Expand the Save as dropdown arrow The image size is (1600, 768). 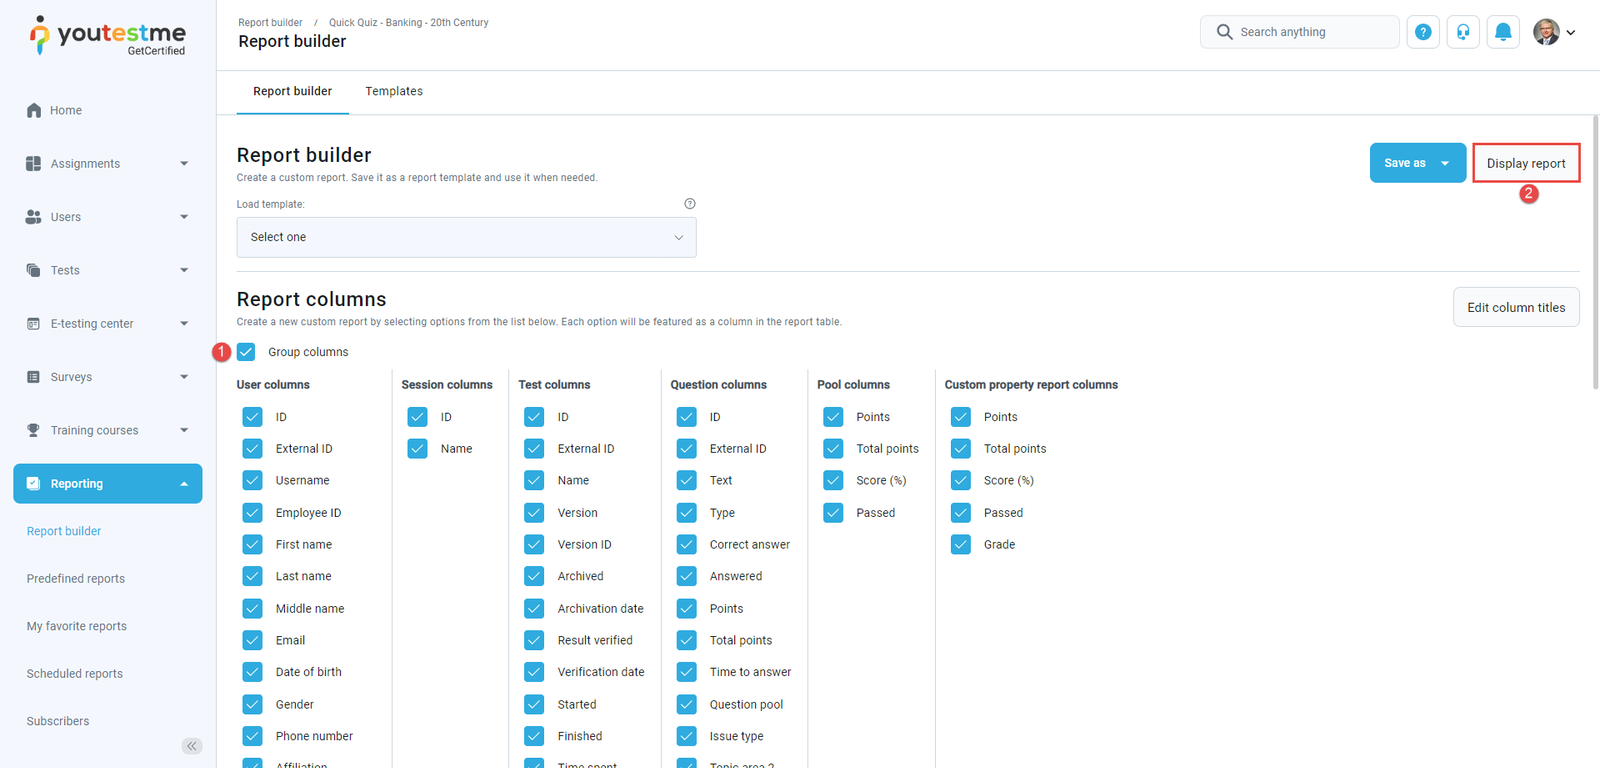click(x=1445, y=163)
